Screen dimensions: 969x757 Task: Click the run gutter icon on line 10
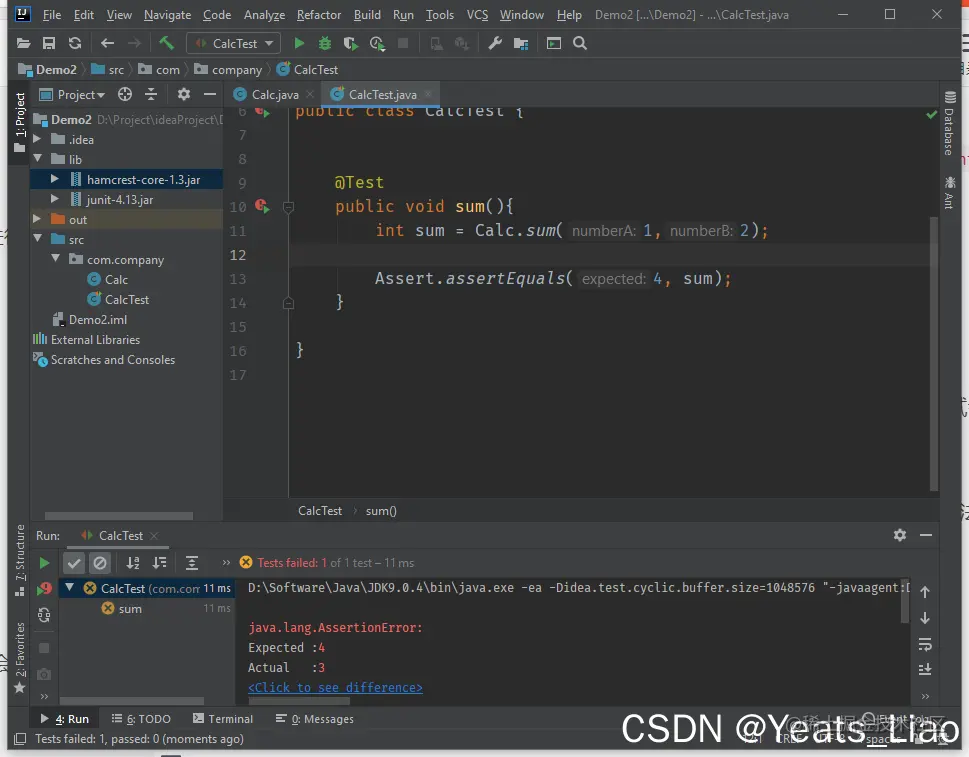pyautogui.click(x=262, y=206)
